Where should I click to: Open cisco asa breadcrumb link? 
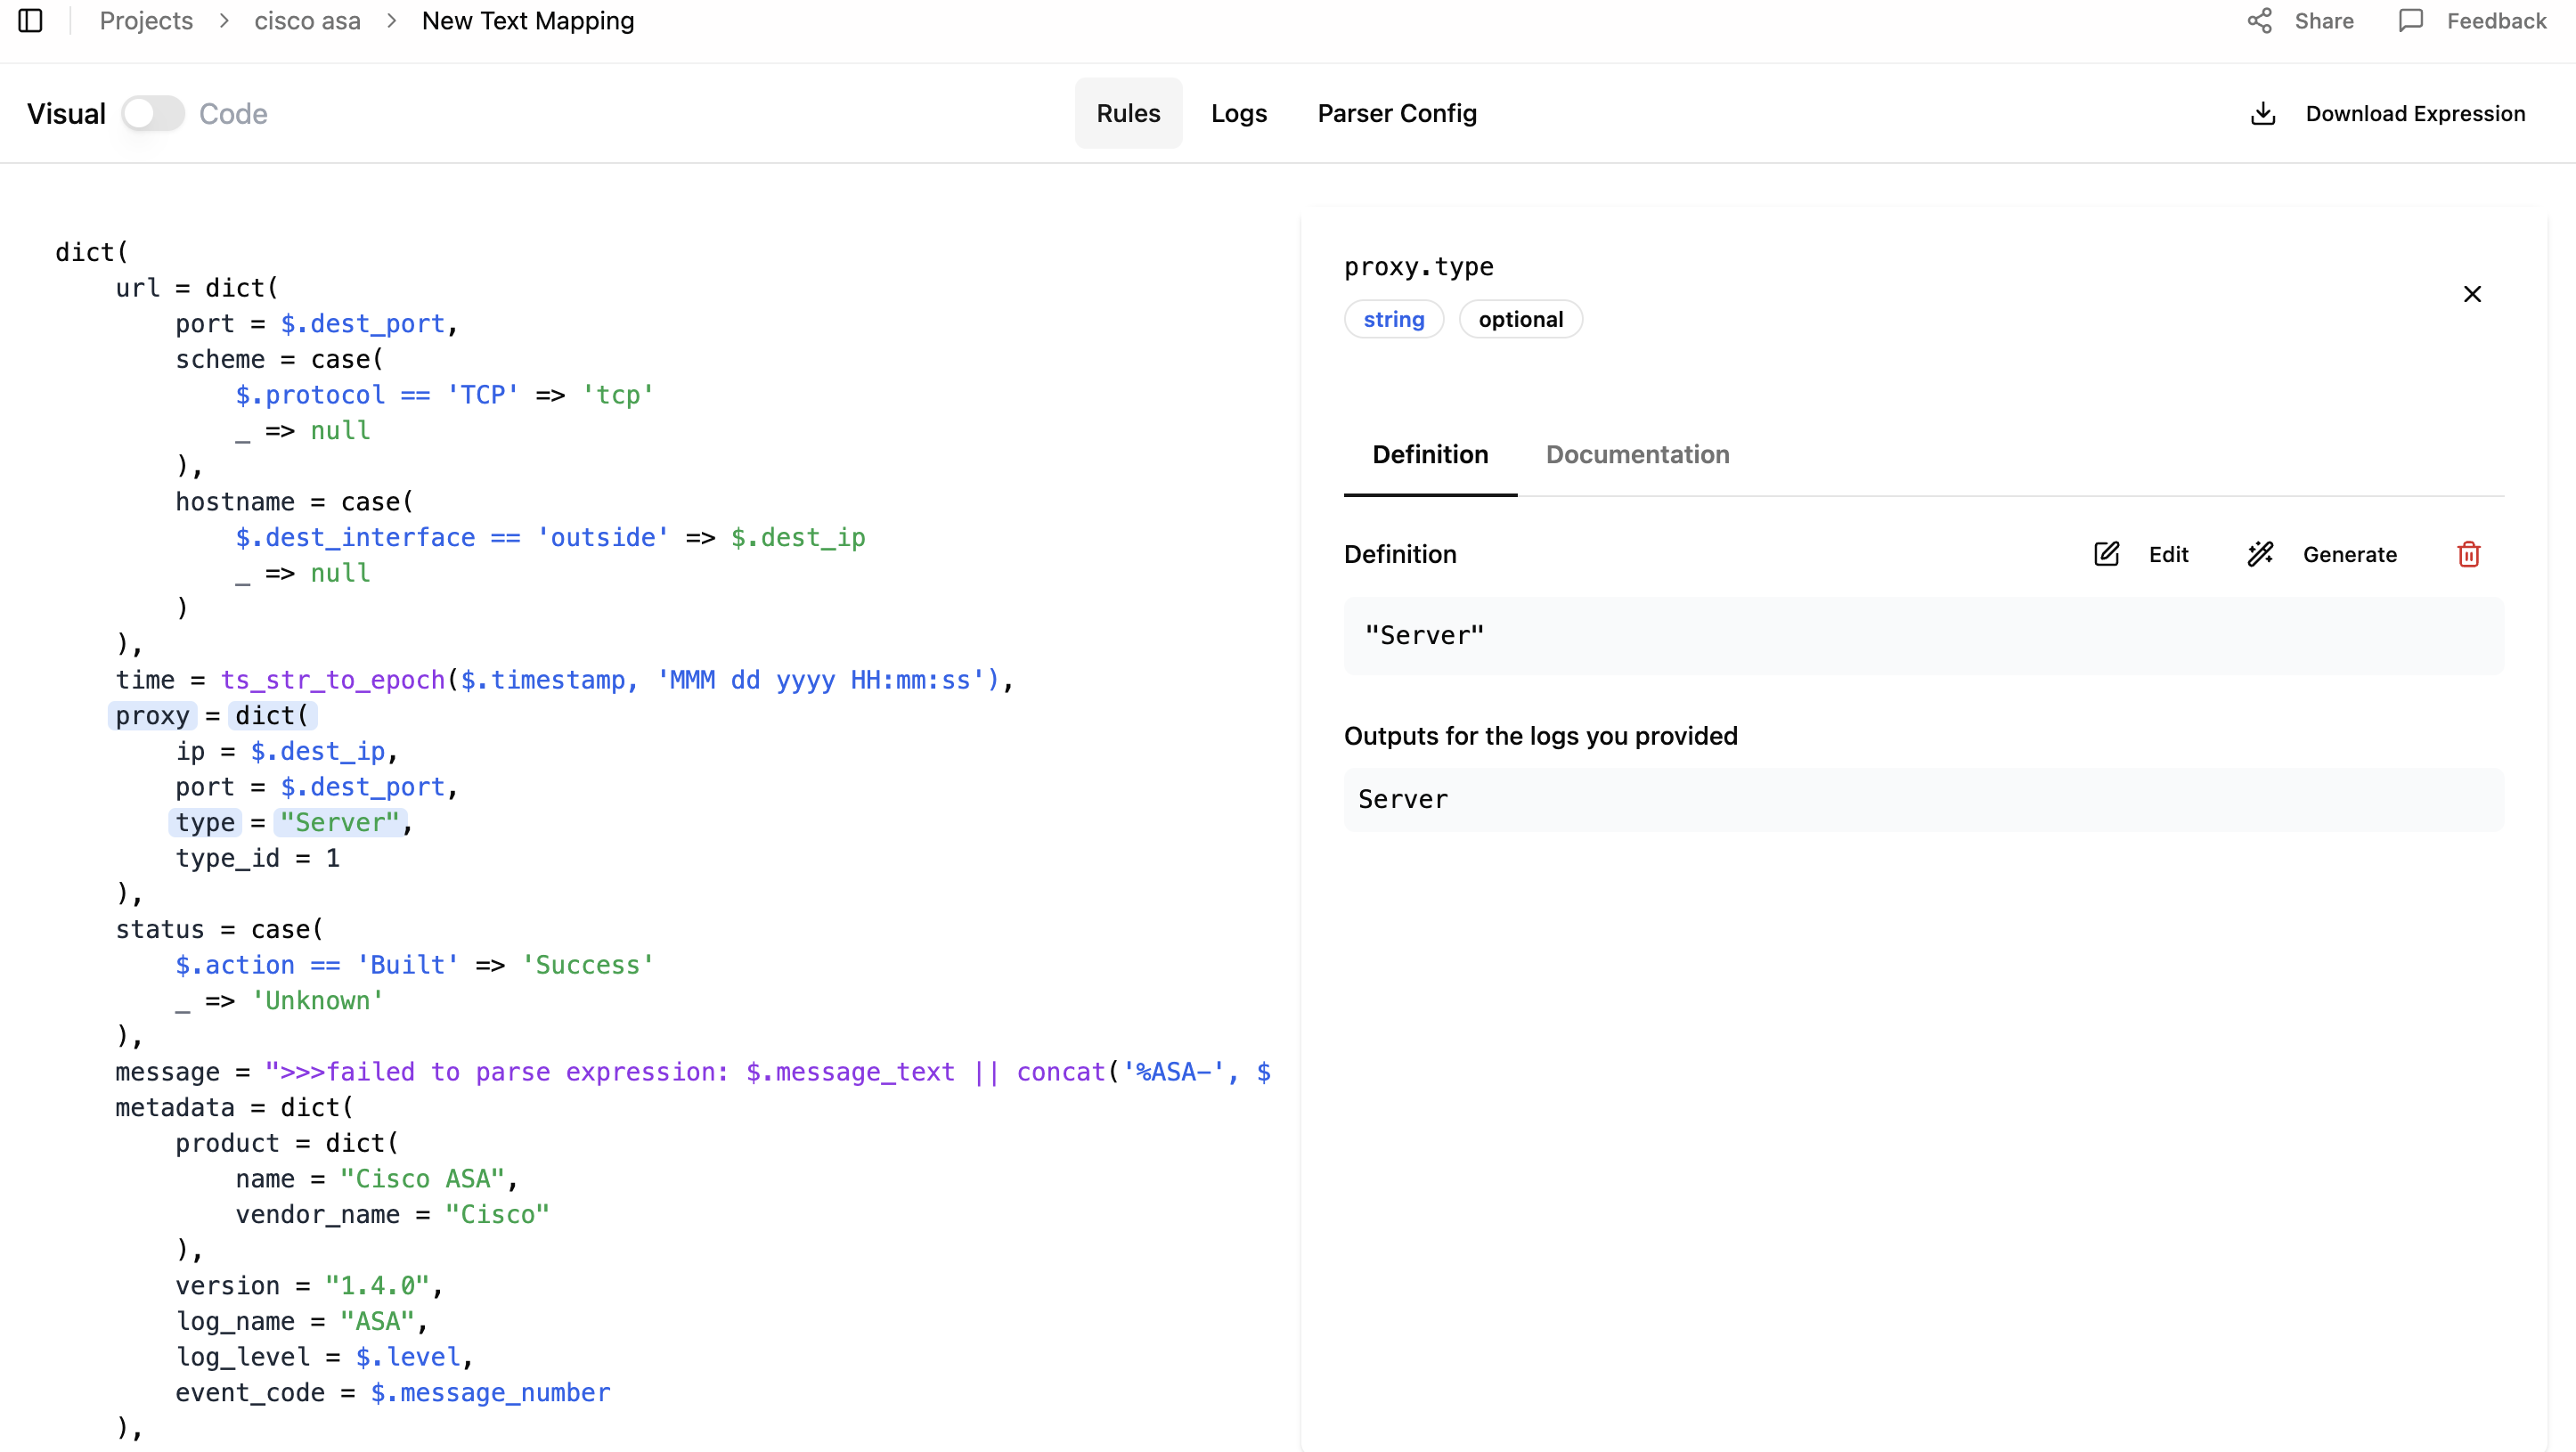pyautogui.click(x=307, y=21)
